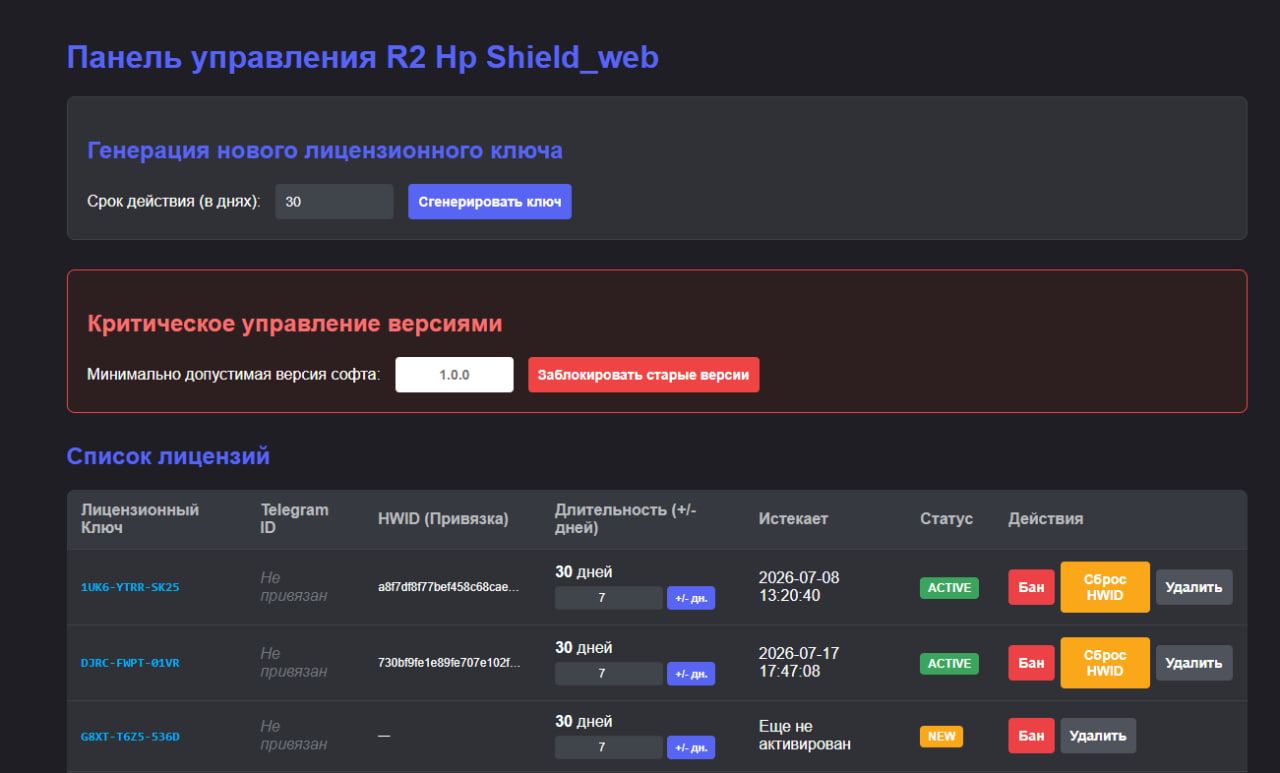
Task: Focus the days field in 1UK6-YTRR-SK25 row
Action: pos(609,598)
